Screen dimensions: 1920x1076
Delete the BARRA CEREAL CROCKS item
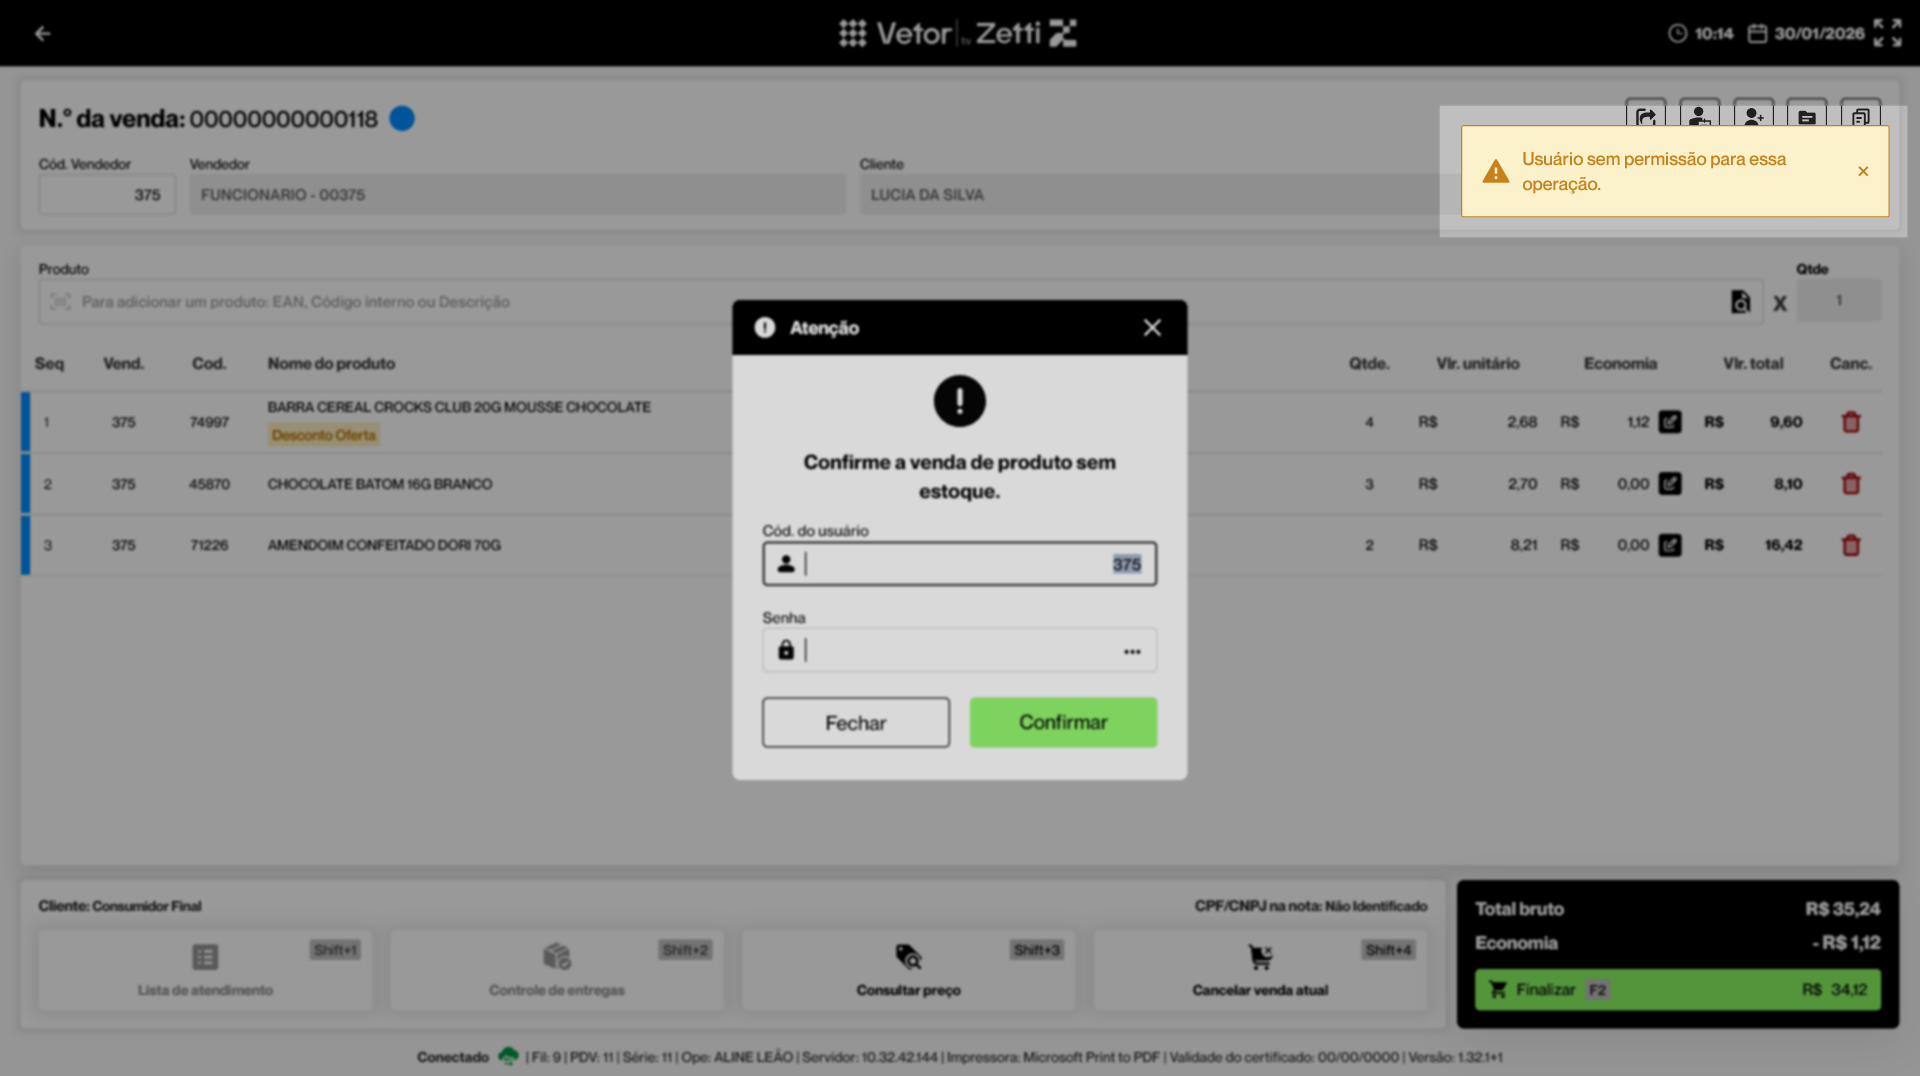(x=1851, y=422)
